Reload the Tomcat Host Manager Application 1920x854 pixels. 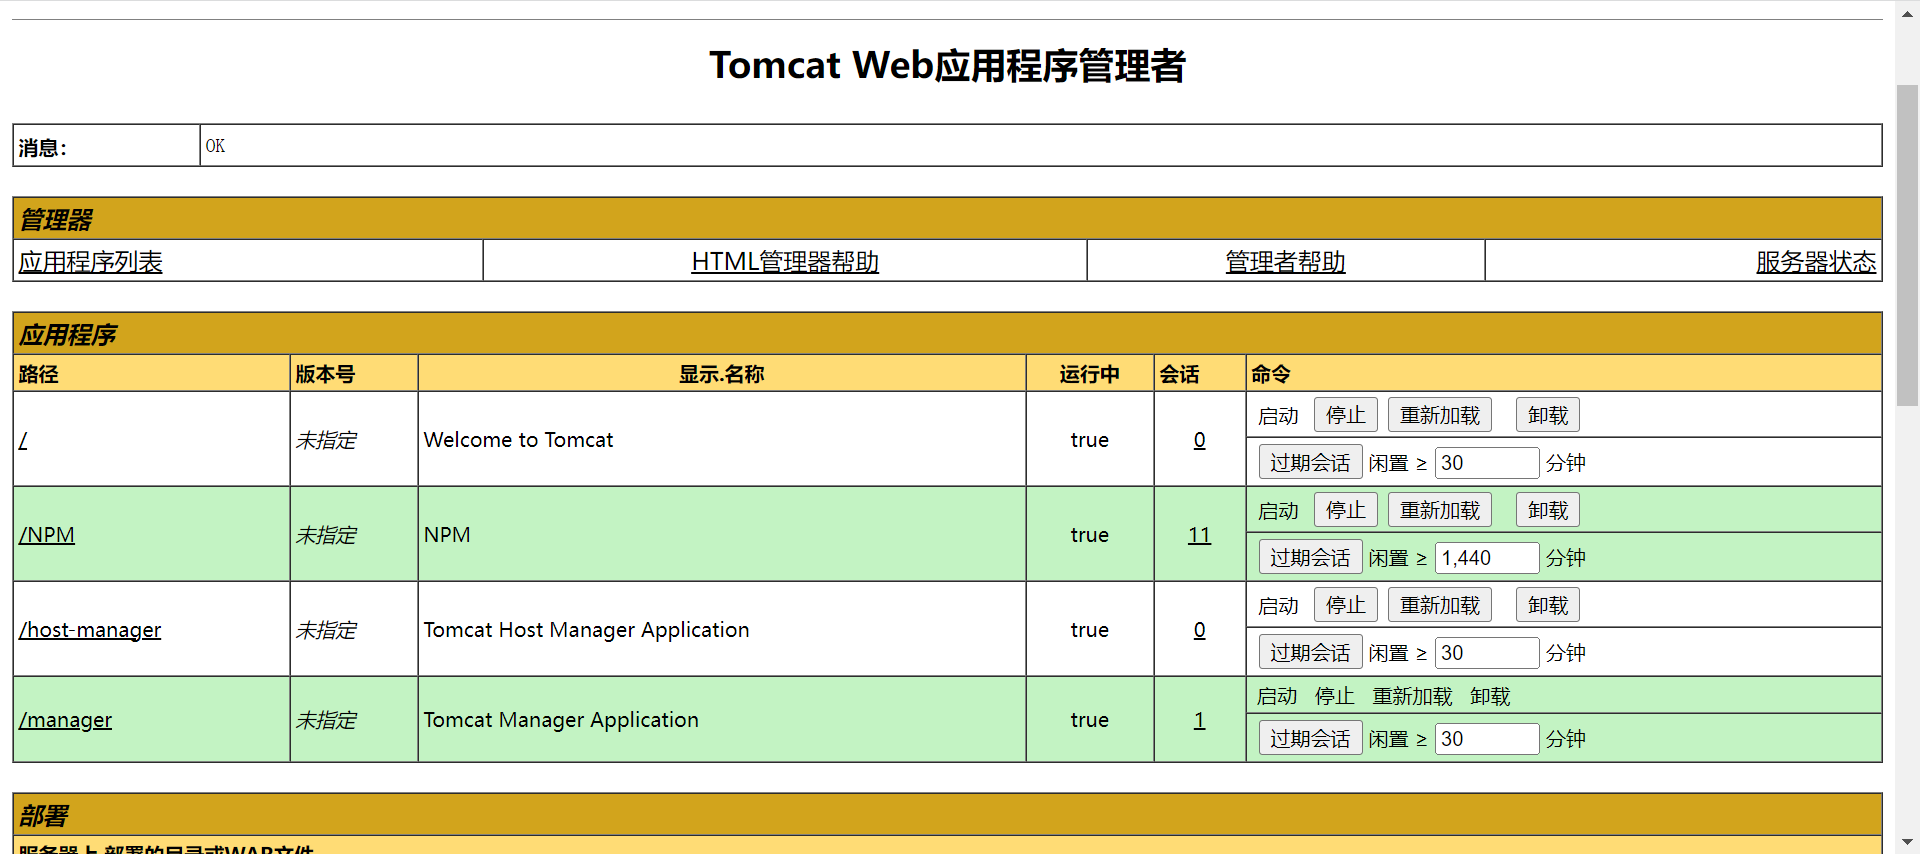coord(1440,605)
